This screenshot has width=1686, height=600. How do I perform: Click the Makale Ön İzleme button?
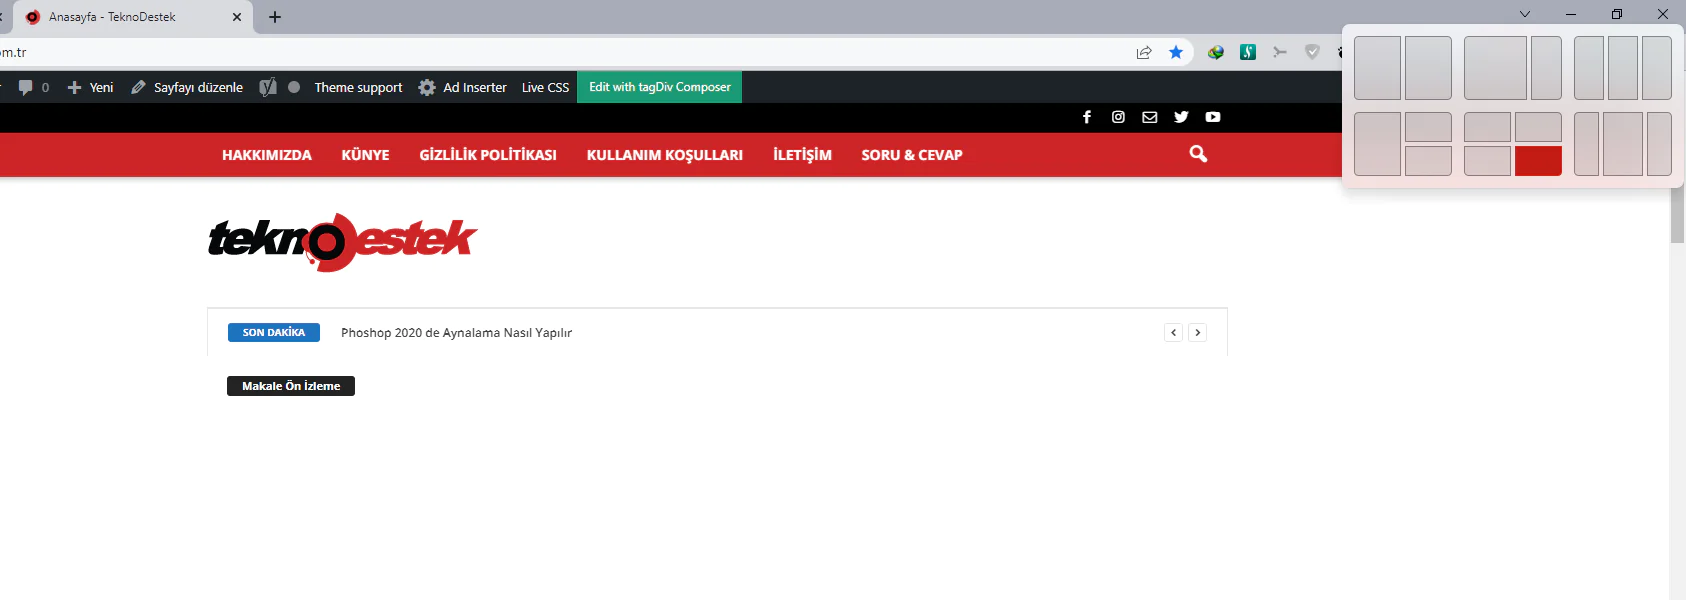pyautogui.click(x=291, y=386)
